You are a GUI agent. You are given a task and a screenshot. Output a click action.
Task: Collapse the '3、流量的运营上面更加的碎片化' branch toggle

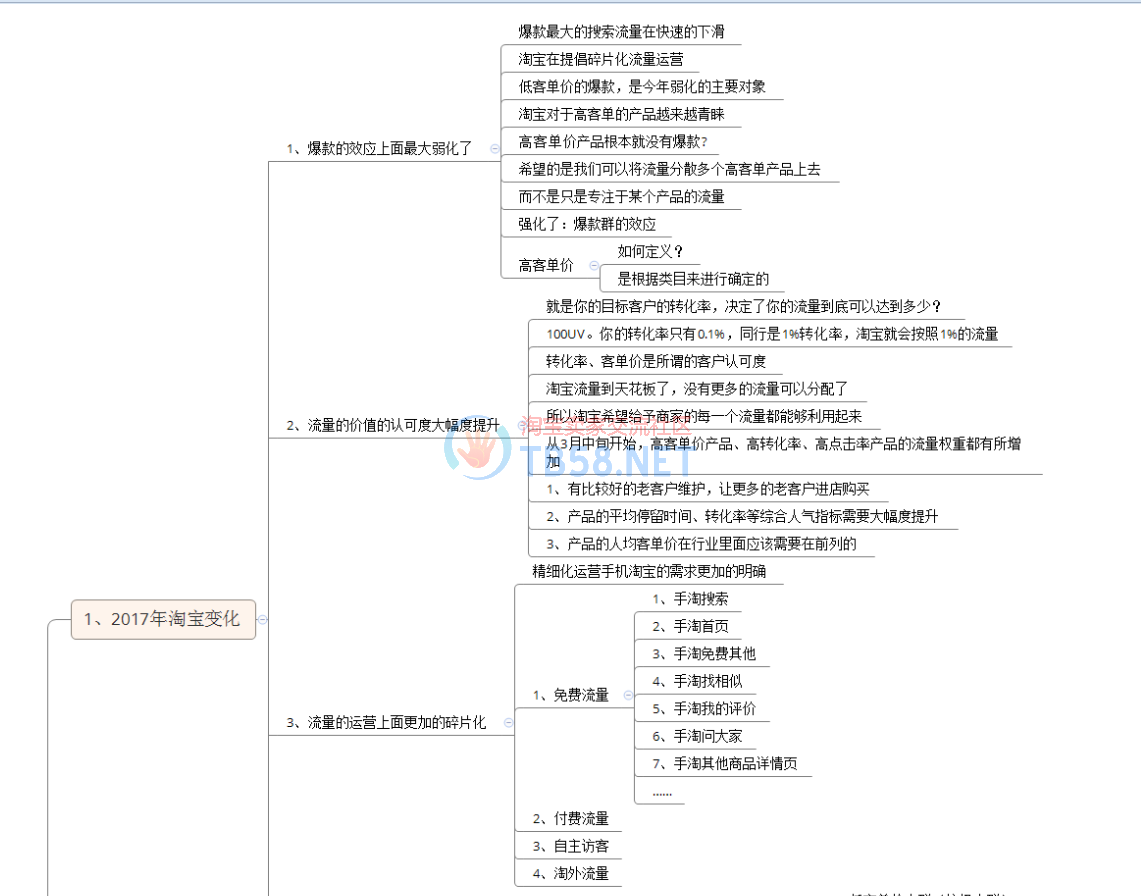[x=508, y=723]
